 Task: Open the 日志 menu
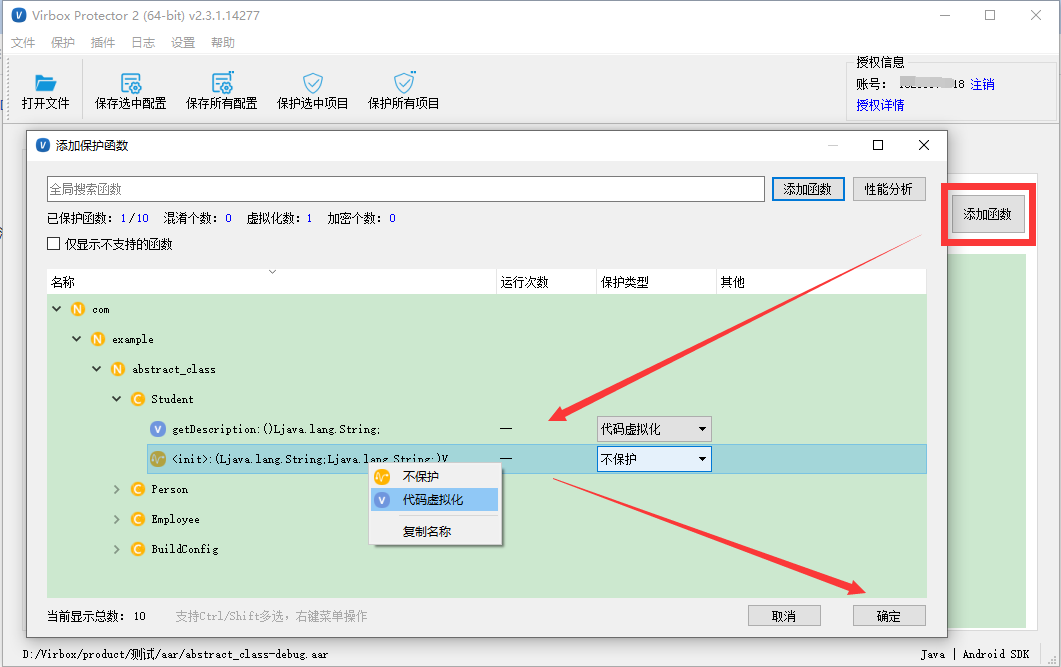pyautogui.click(x=143, y=43)
